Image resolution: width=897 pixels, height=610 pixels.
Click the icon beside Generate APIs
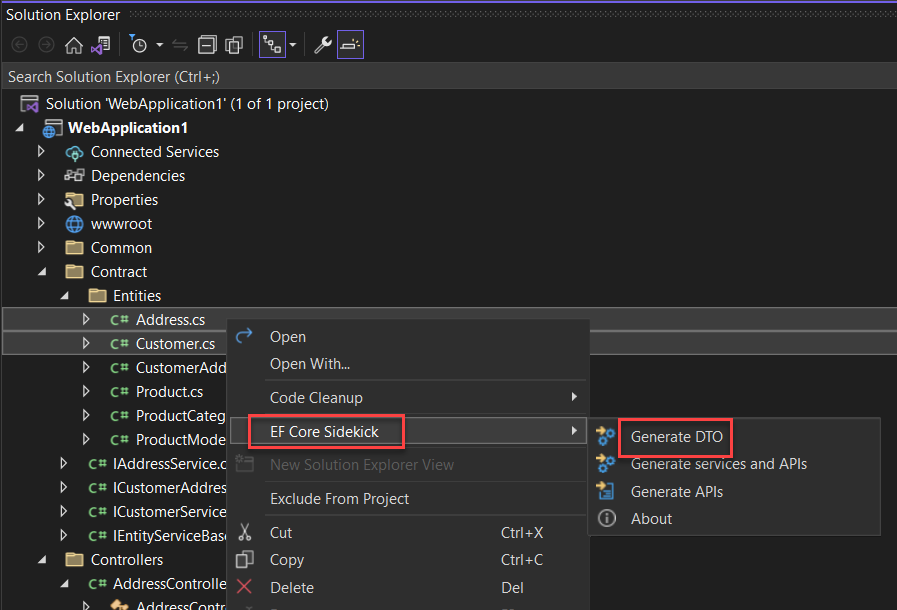(605, 490)
